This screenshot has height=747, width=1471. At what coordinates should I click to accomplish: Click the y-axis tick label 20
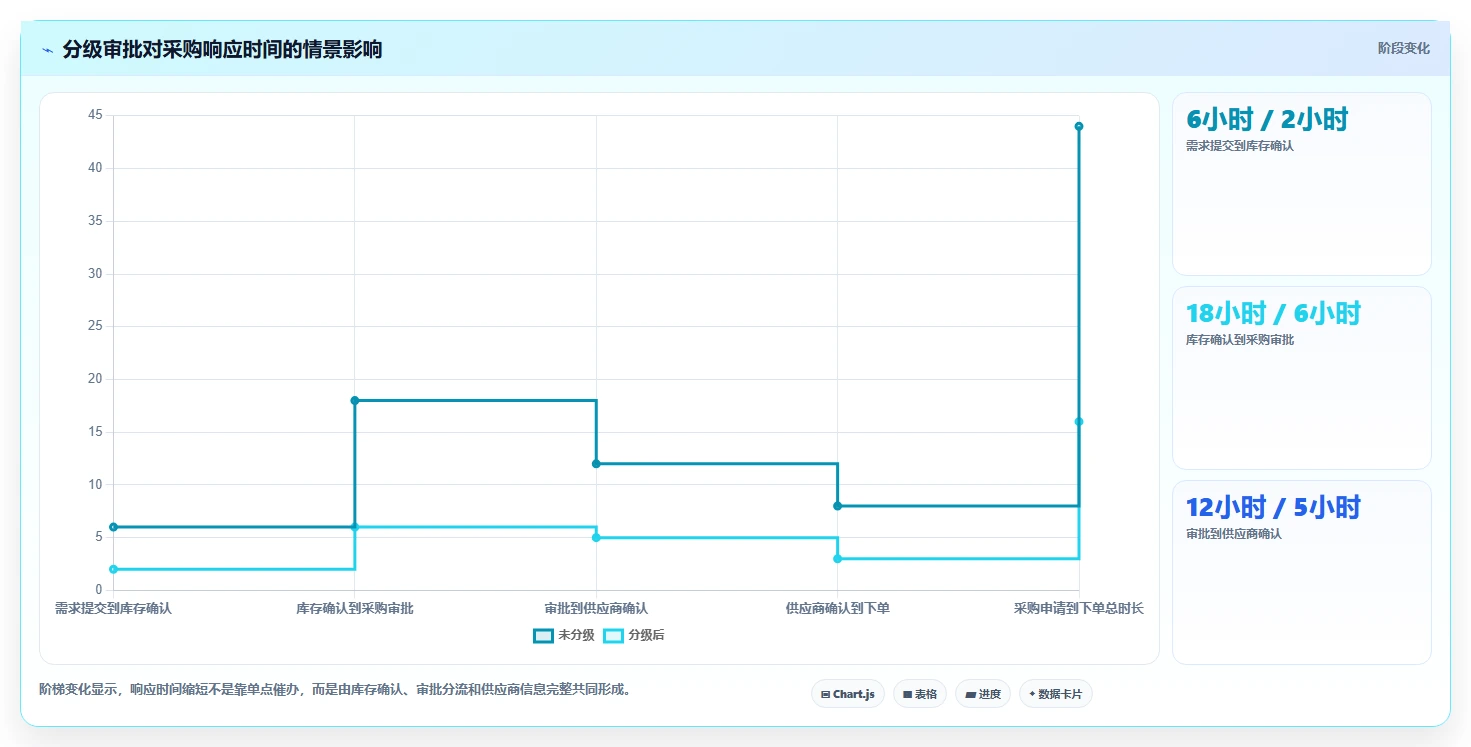click(x=95, y=379)
